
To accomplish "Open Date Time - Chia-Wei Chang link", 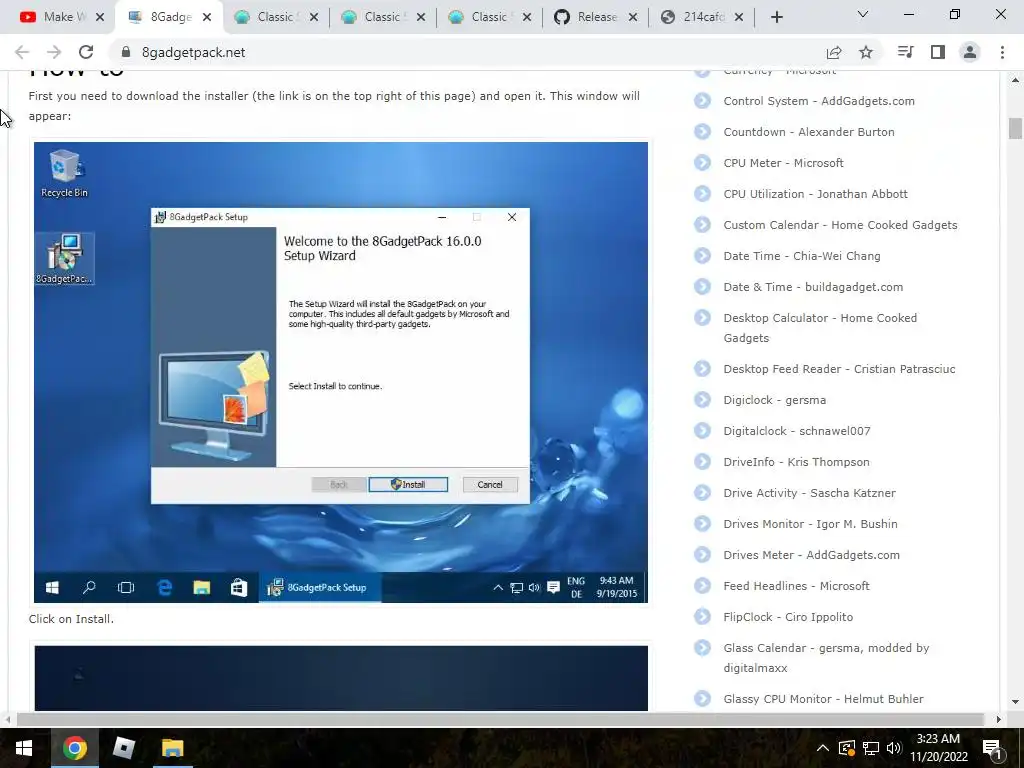I will (x=801, y=256).
